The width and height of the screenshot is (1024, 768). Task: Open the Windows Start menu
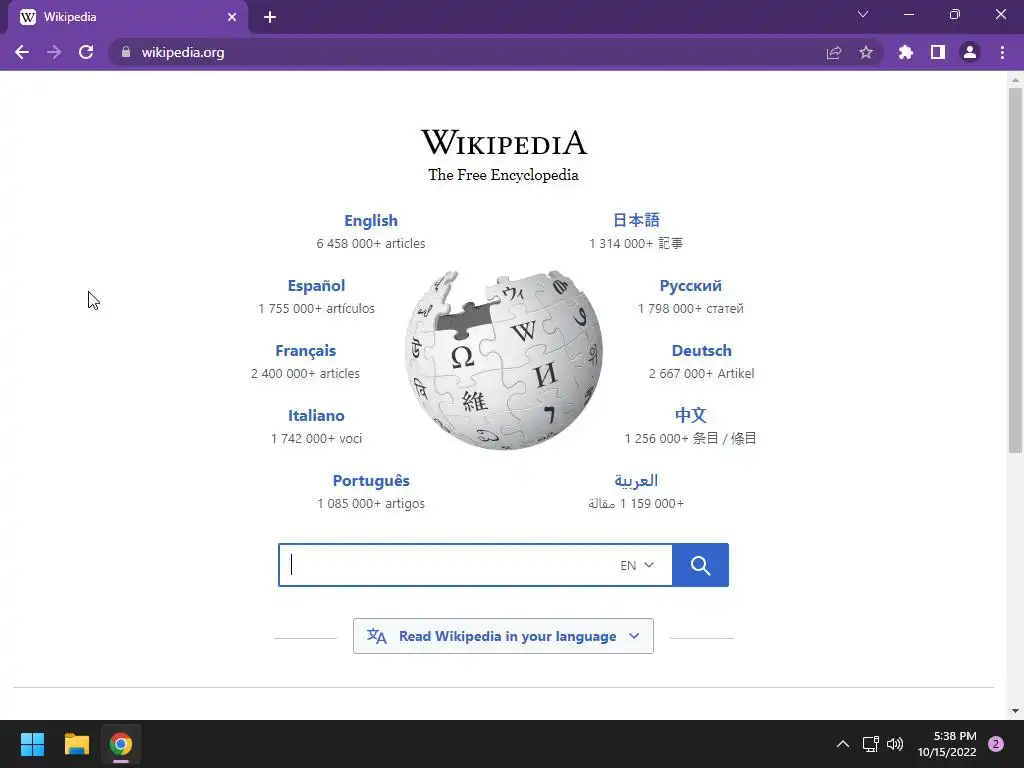click(x=32, y=744)
